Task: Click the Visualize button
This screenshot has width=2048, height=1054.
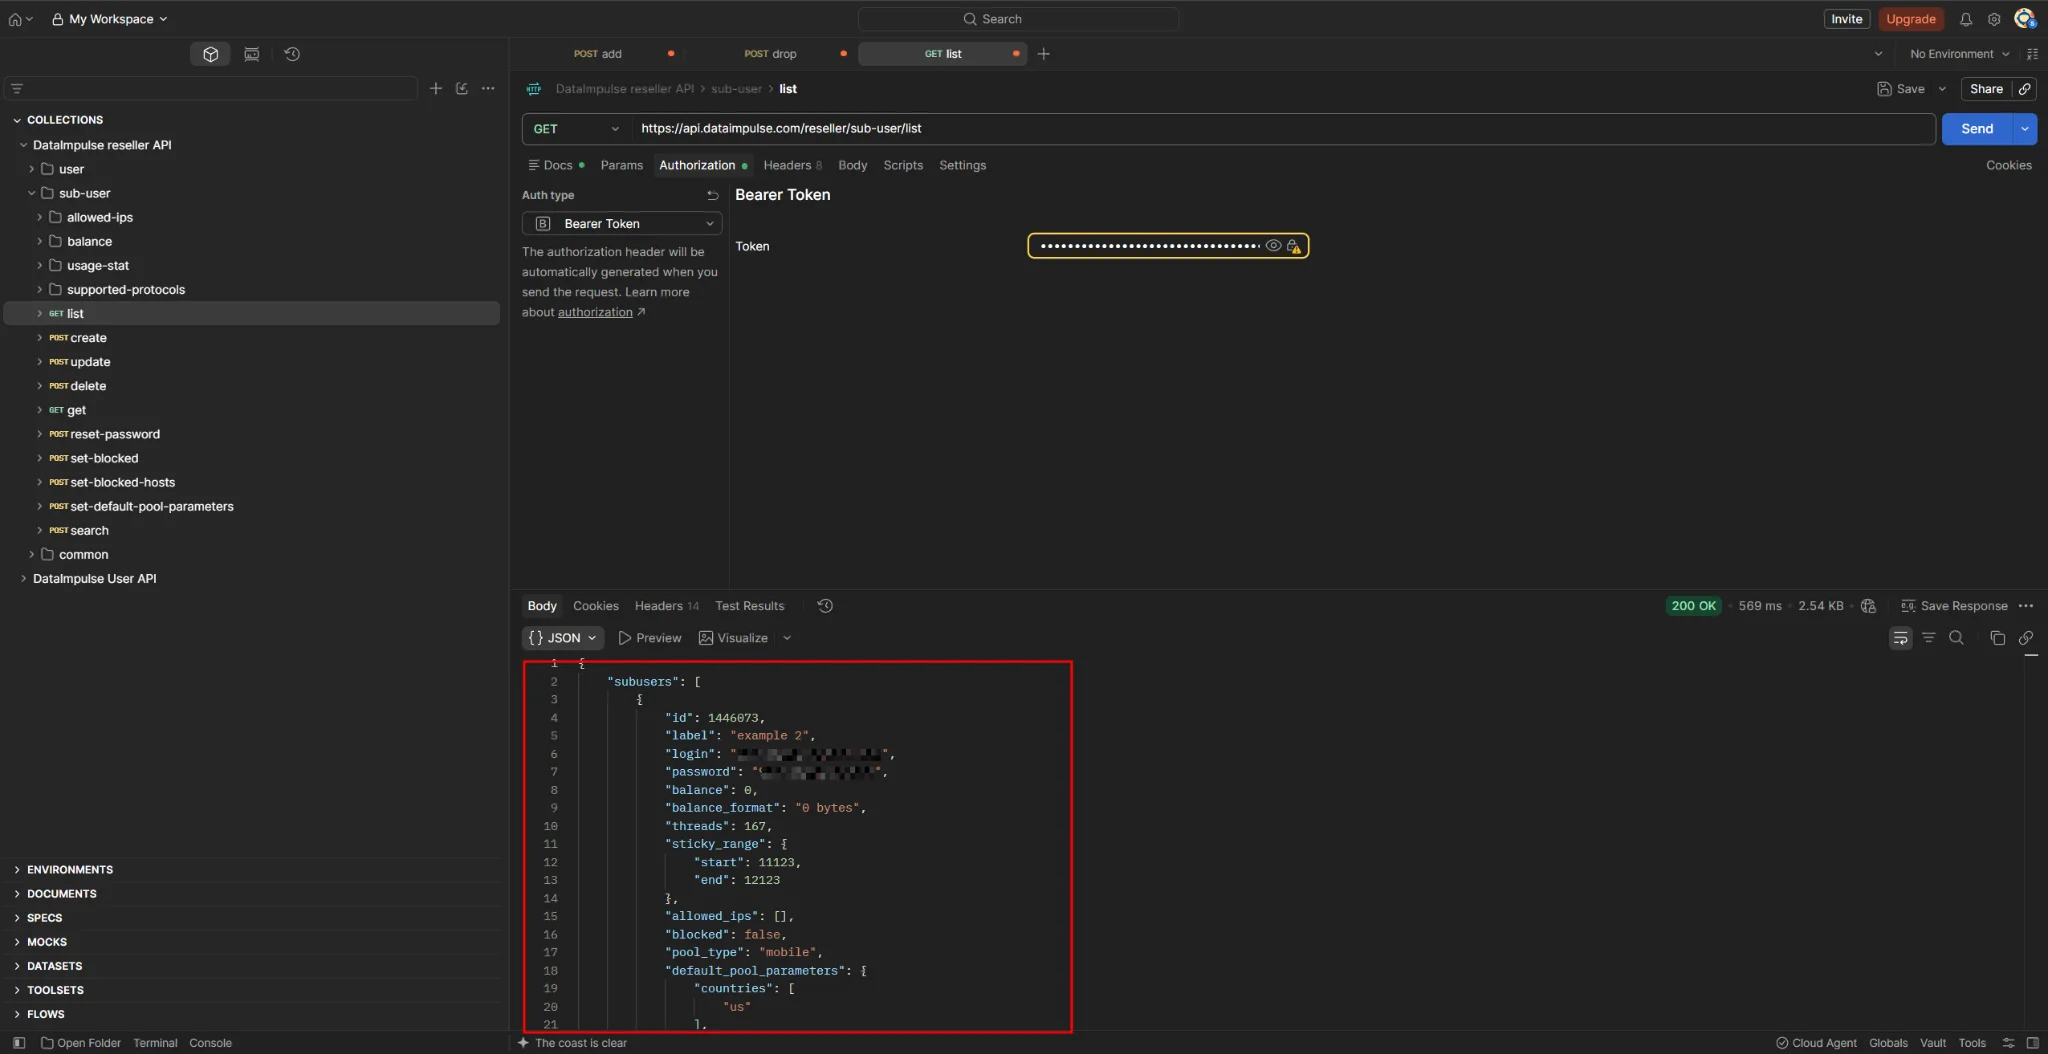Action: pyautogui.click(x=734, y=638)
